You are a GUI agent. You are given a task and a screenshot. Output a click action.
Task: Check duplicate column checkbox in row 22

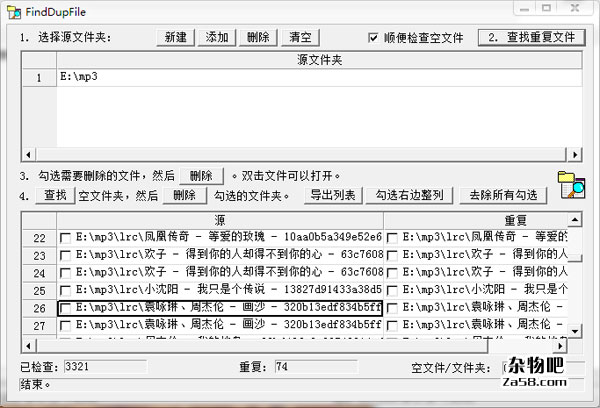[392, 238]
